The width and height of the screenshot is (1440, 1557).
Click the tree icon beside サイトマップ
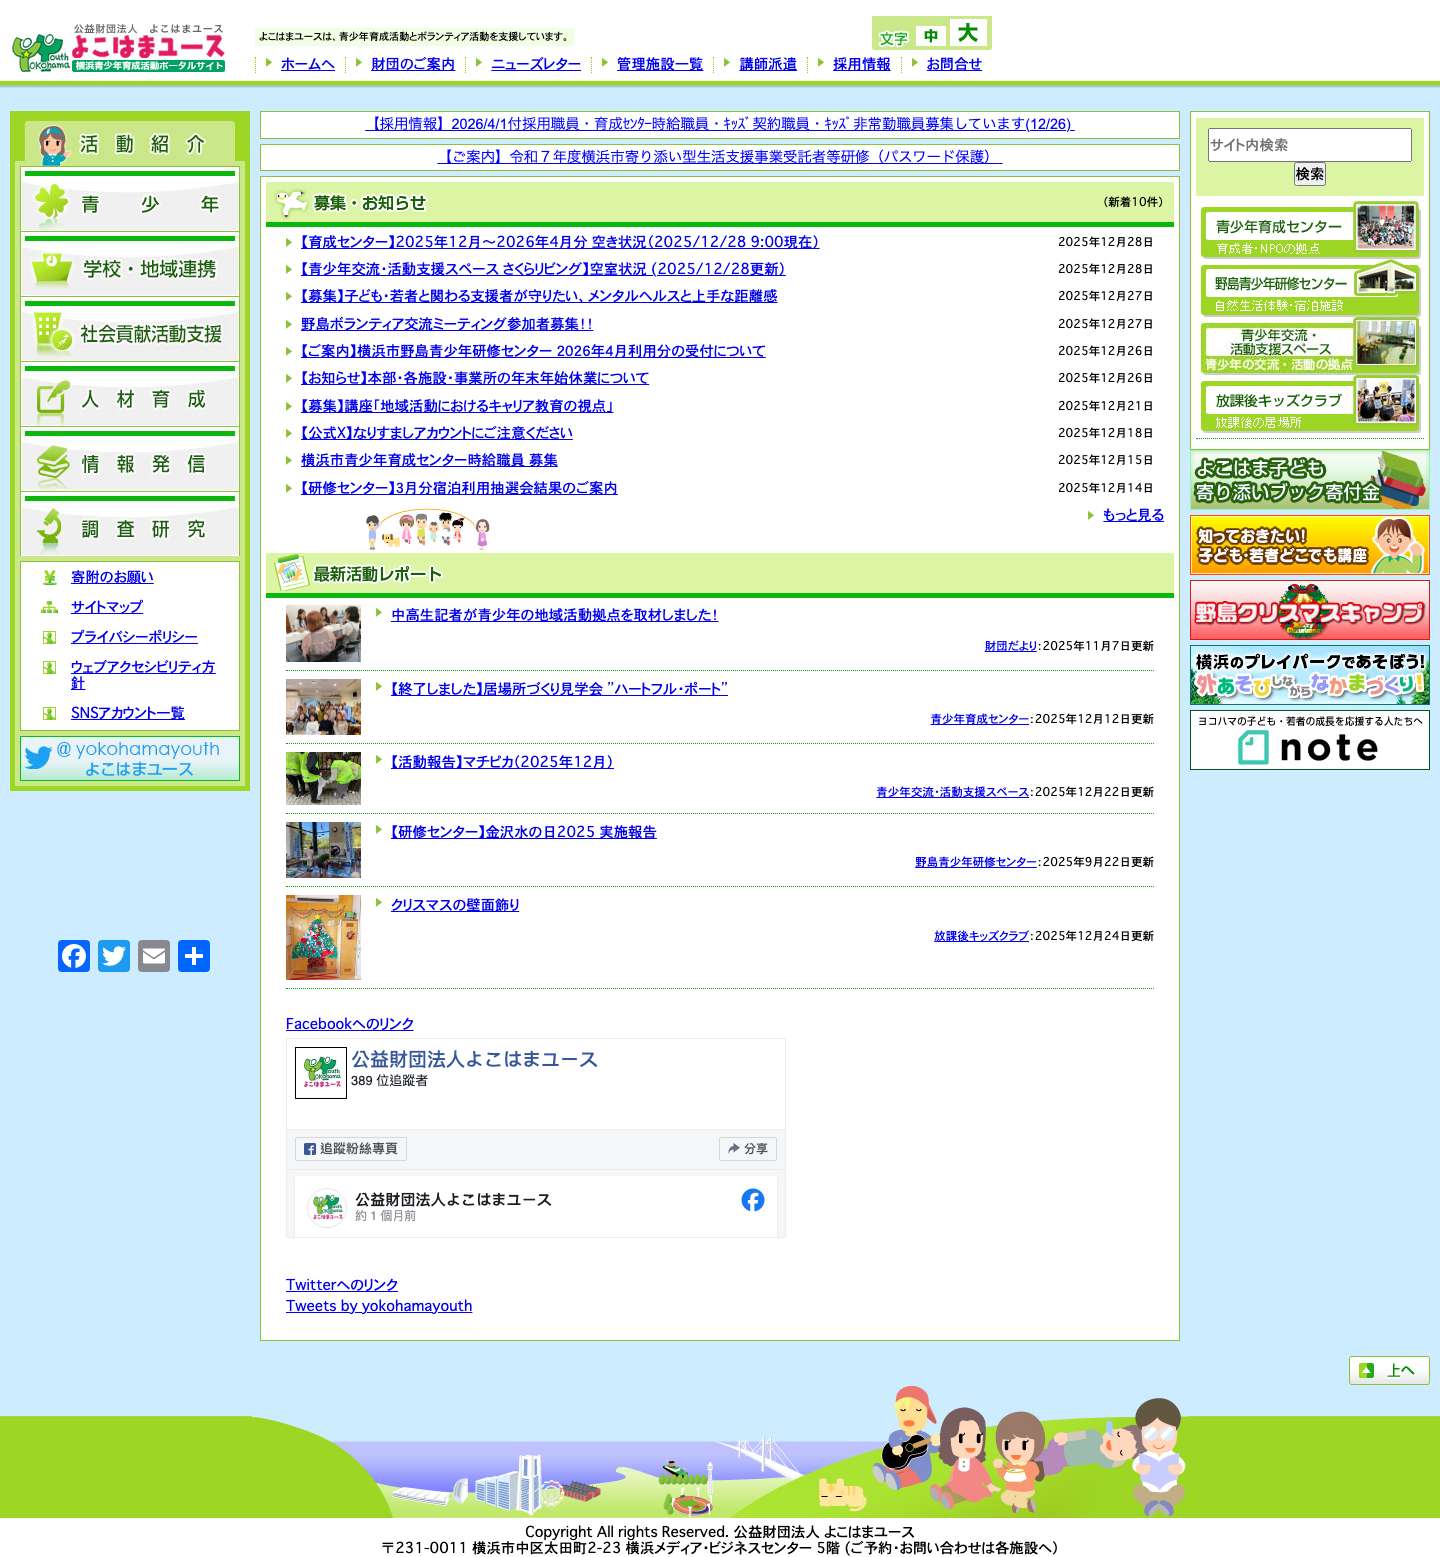tap(48, 607)
